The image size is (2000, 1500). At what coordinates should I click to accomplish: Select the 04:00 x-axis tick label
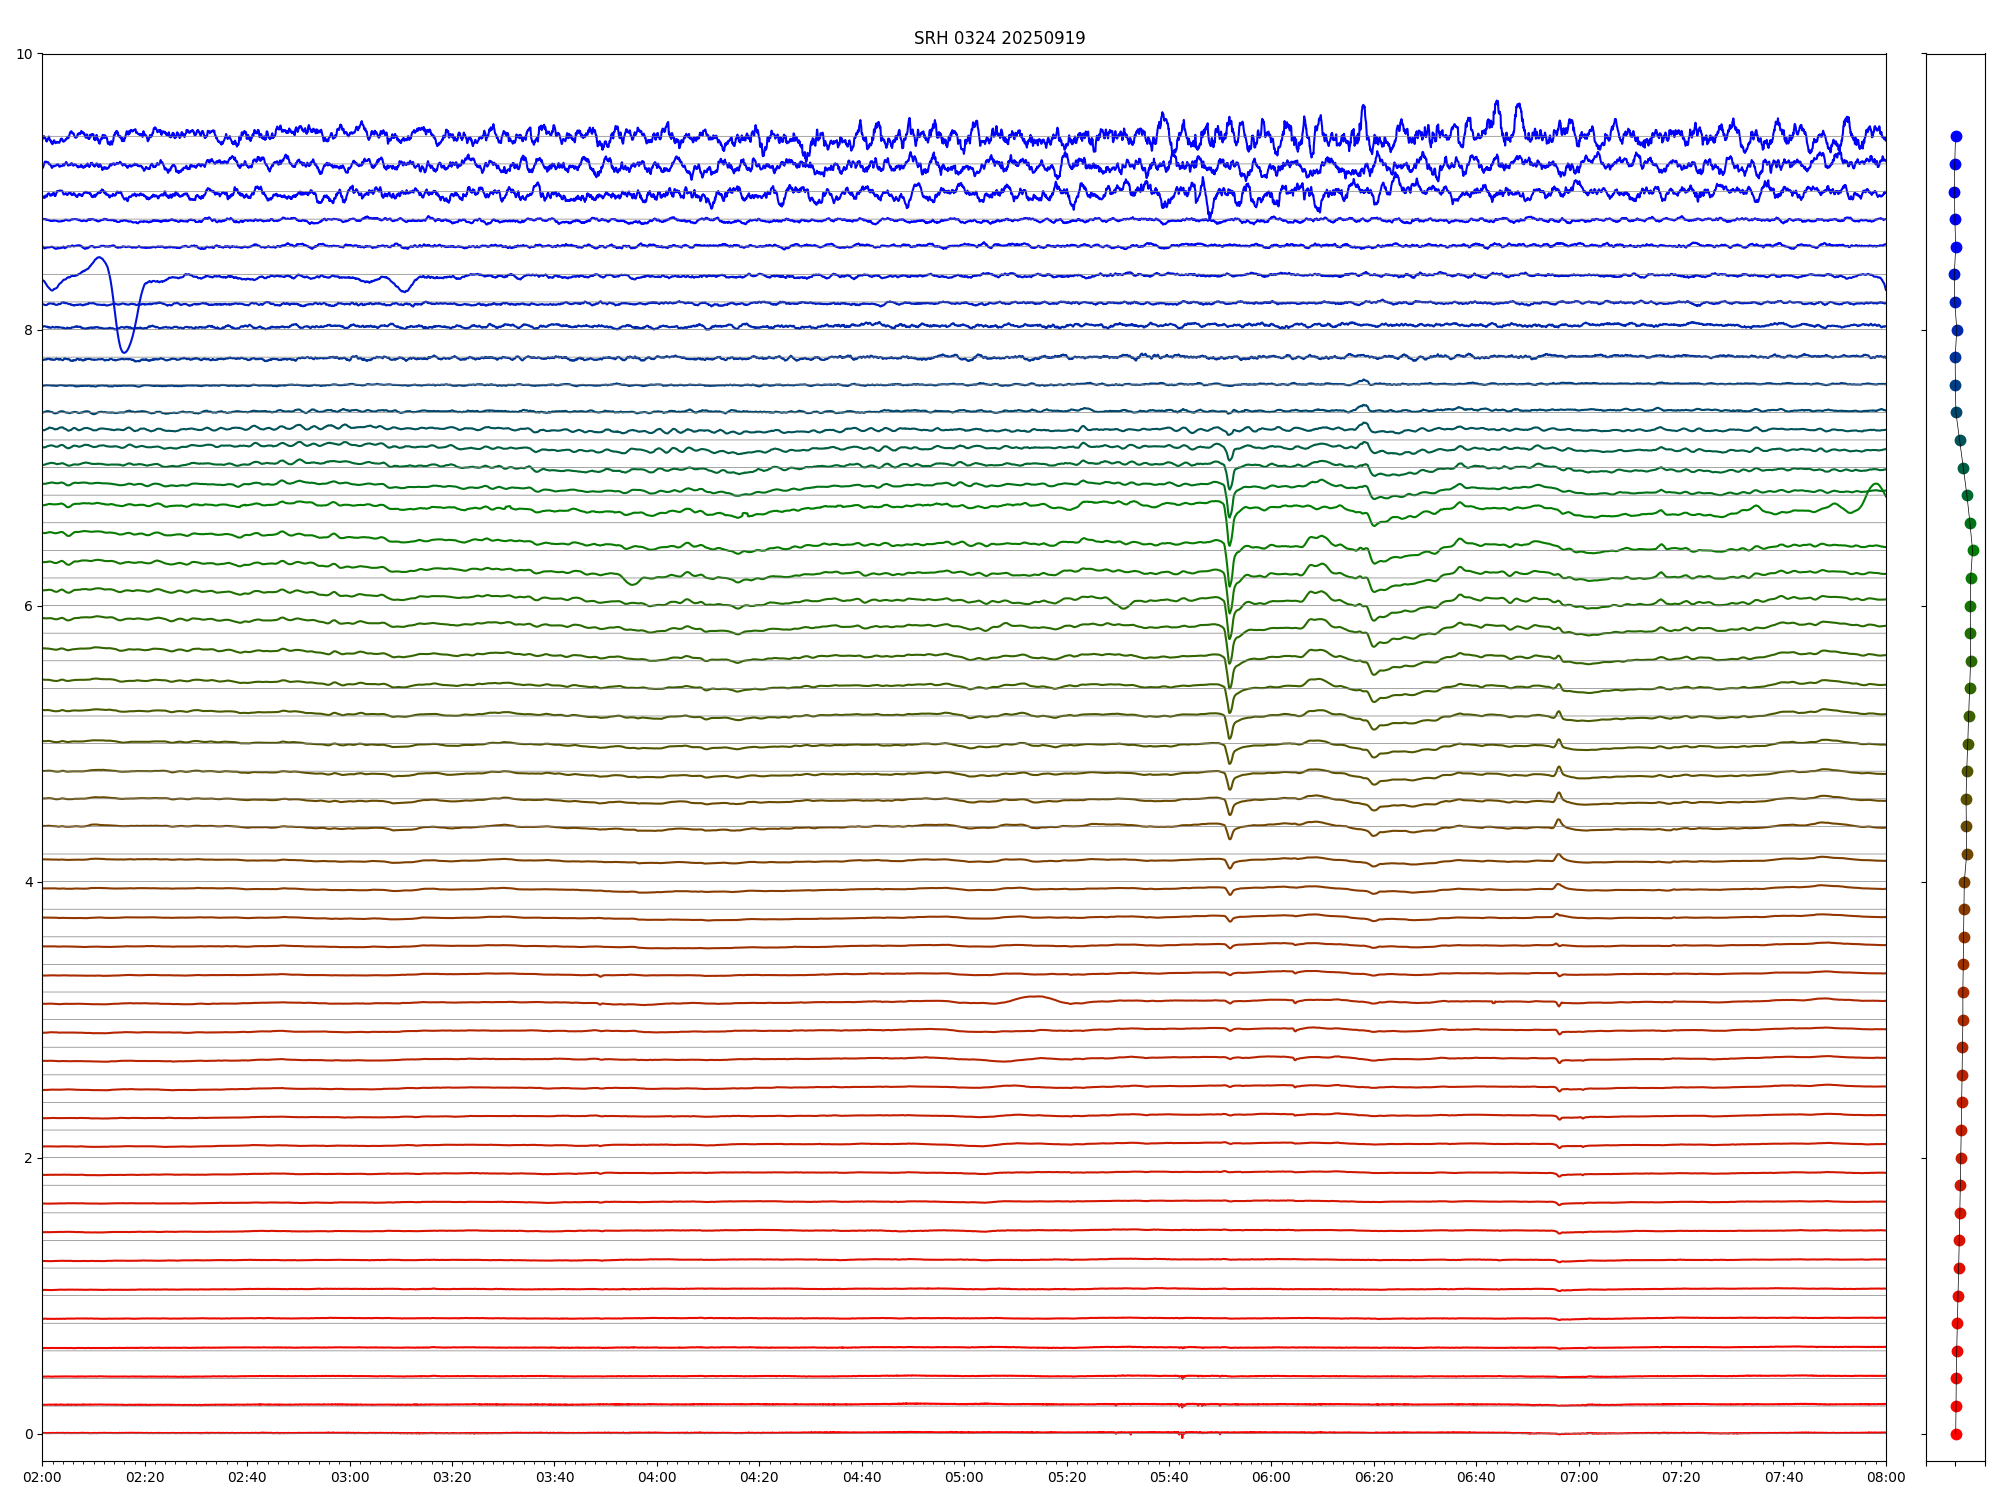click(x=657, y=1477)
